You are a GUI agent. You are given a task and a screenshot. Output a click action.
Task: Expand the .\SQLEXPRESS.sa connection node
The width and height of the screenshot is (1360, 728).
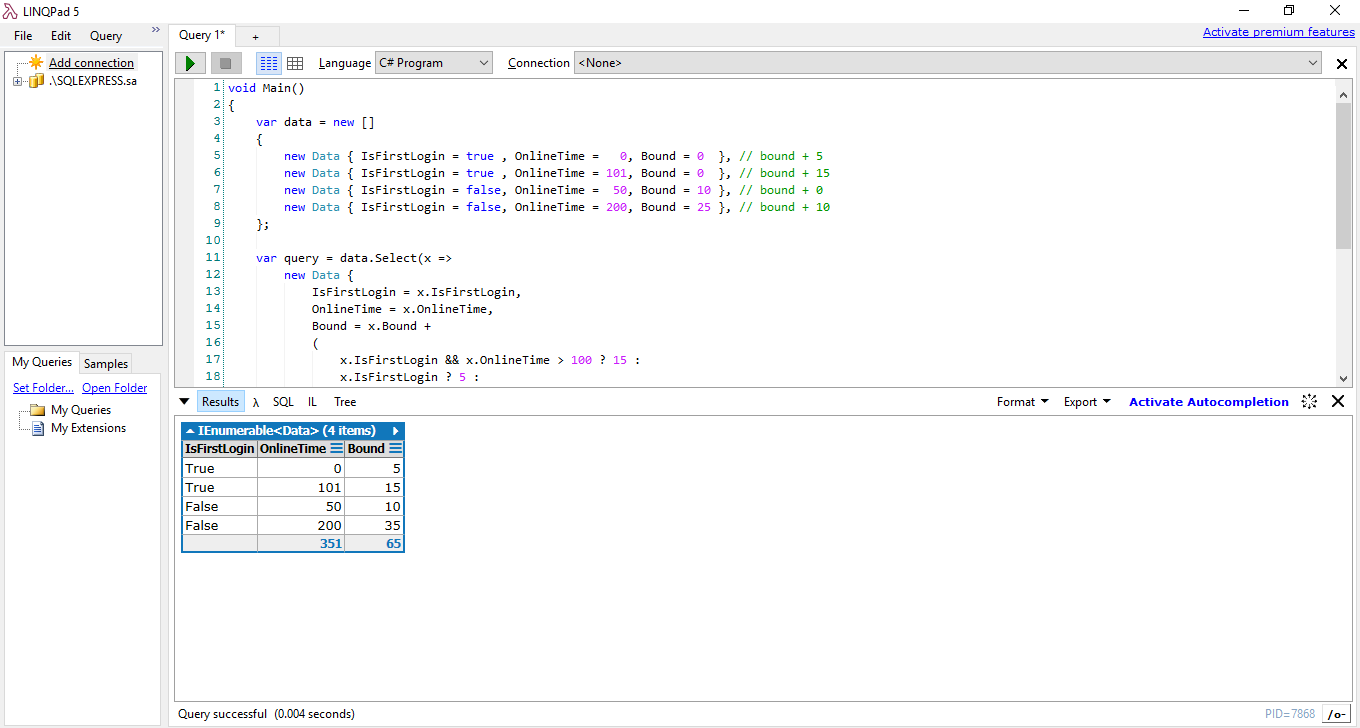coord(17,81)
